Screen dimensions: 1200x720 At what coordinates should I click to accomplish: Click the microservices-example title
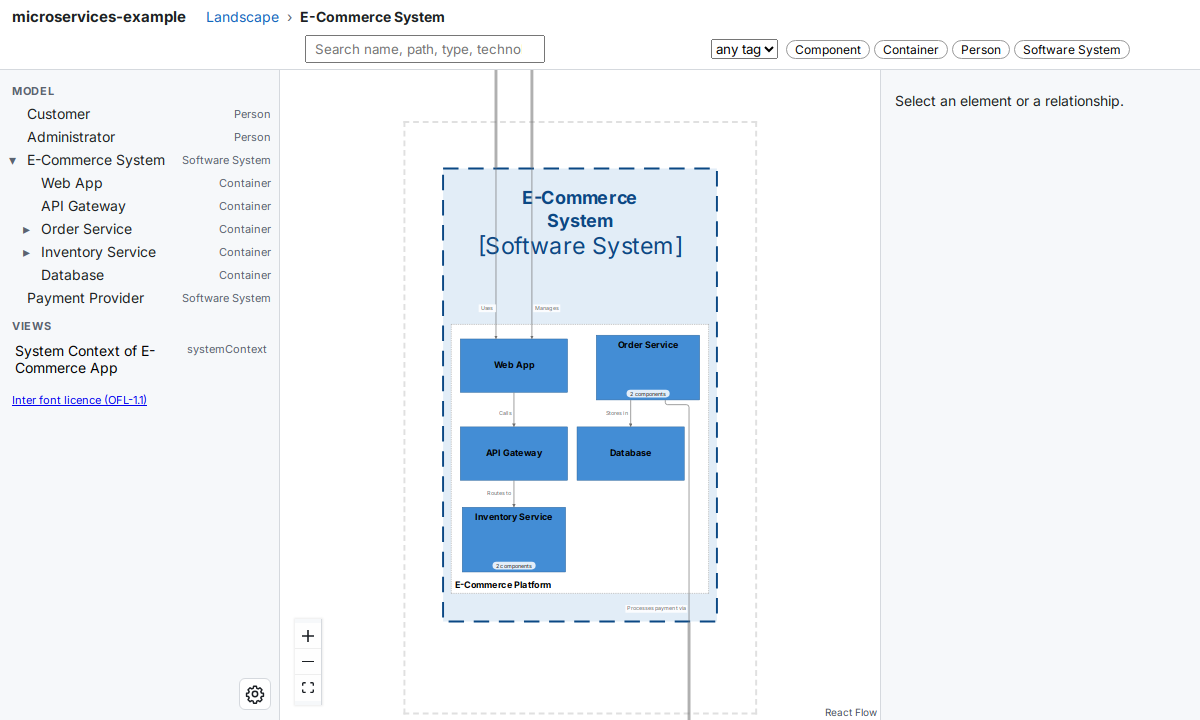coord(99,17)
